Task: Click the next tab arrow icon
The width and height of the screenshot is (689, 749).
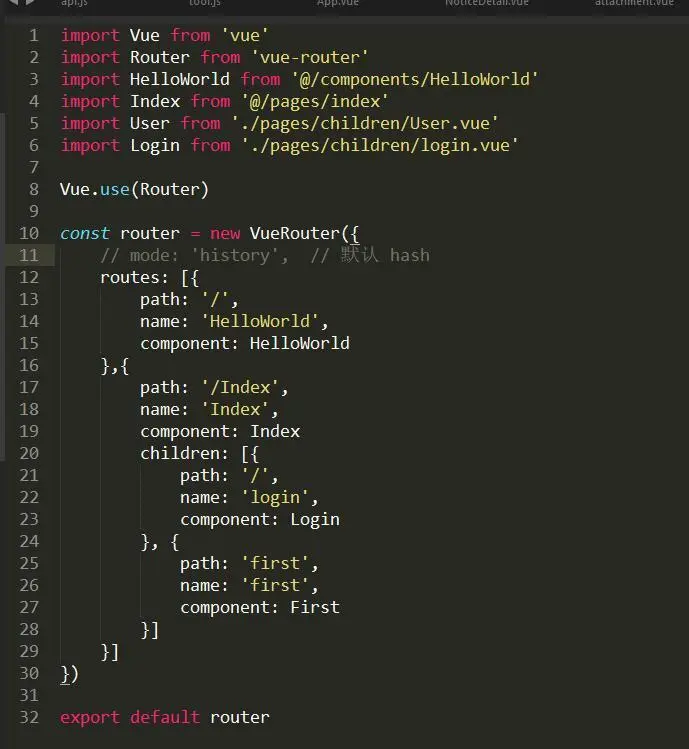Action: click(x=30, y=2)
